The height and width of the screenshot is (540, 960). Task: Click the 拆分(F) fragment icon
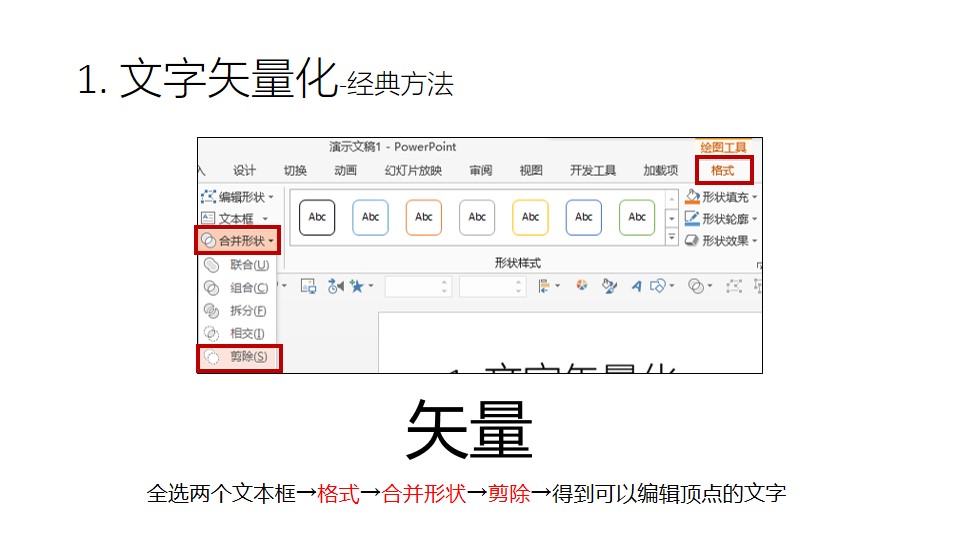click(212, 311)
